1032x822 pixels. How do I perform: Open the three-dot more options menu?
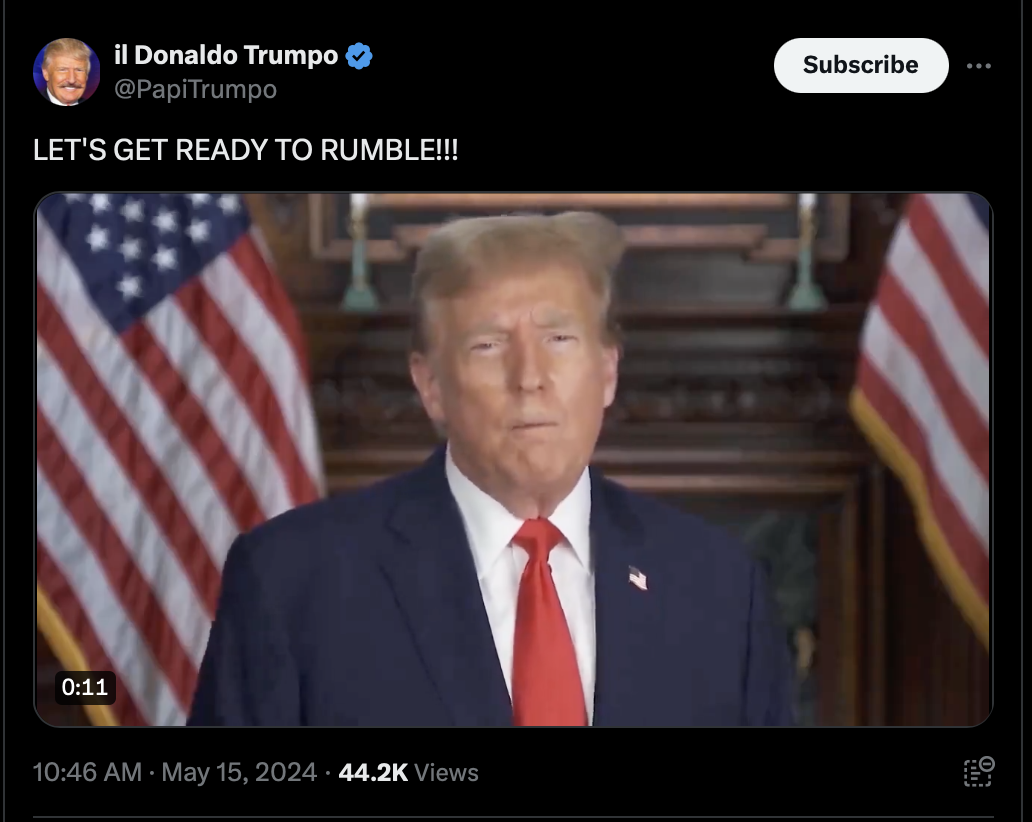pos(979,66)
